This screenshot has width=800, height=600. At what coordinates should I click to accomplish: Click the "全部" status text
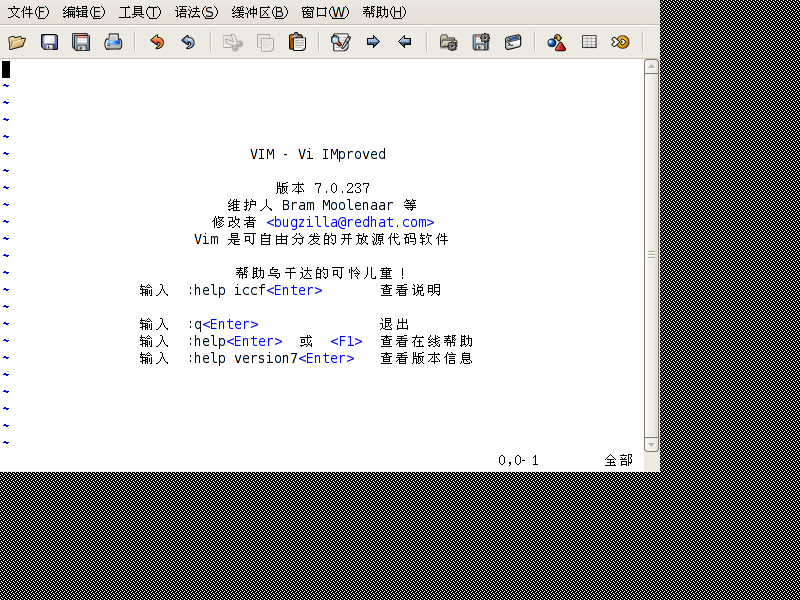618,461
